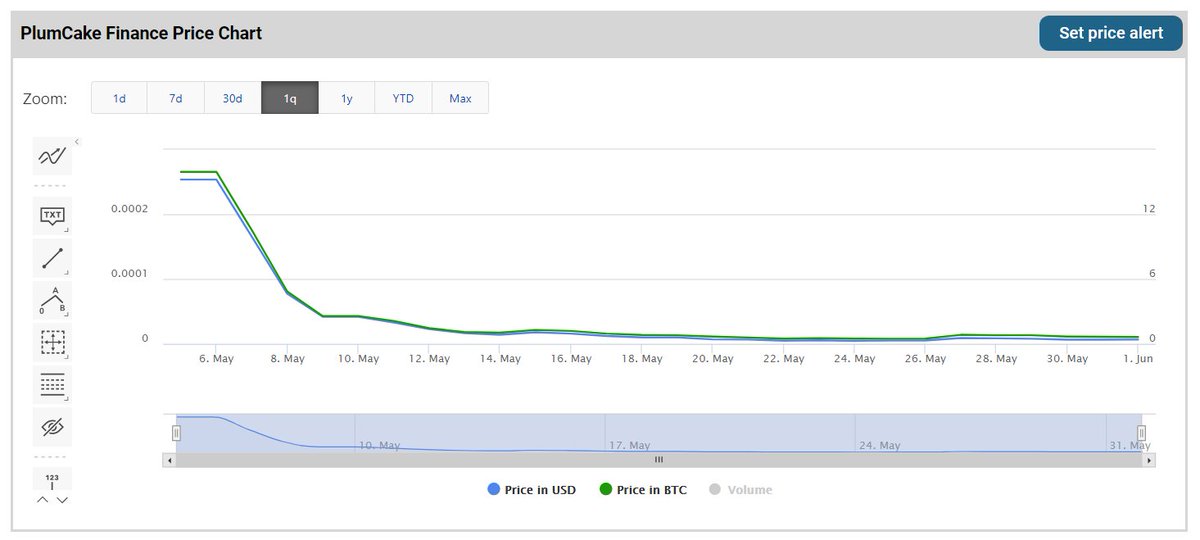Open the line tool submenu arrow
This screenshot has height=540, width=1200.
tap(66, 272)
